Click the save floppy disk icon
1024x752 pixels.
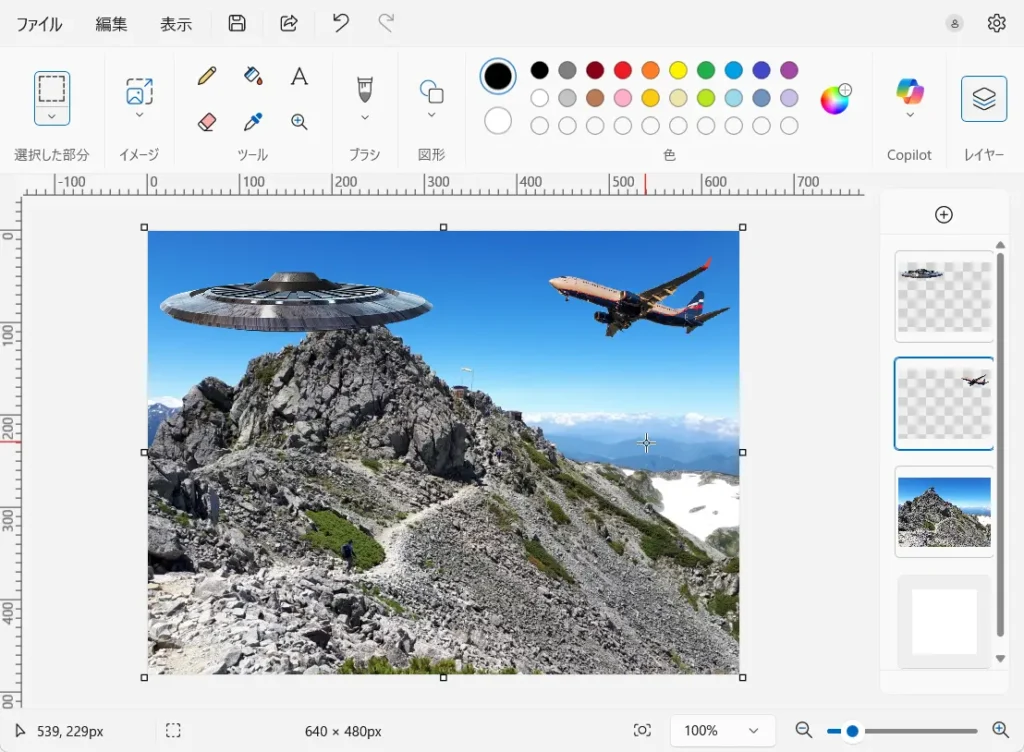tap(237, 24)
